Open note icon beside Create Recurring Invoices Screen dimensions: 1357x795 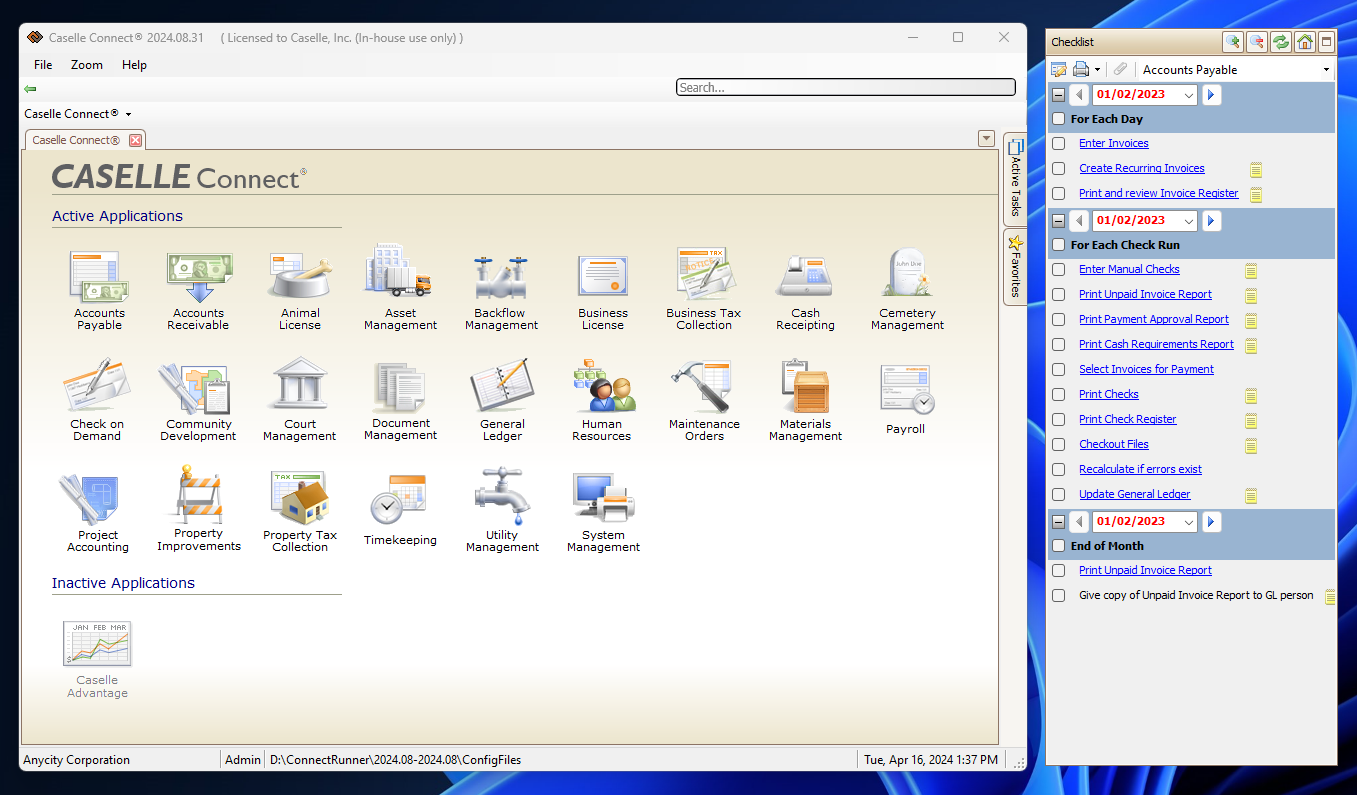pyautogui.click(x=1256, y=169)
